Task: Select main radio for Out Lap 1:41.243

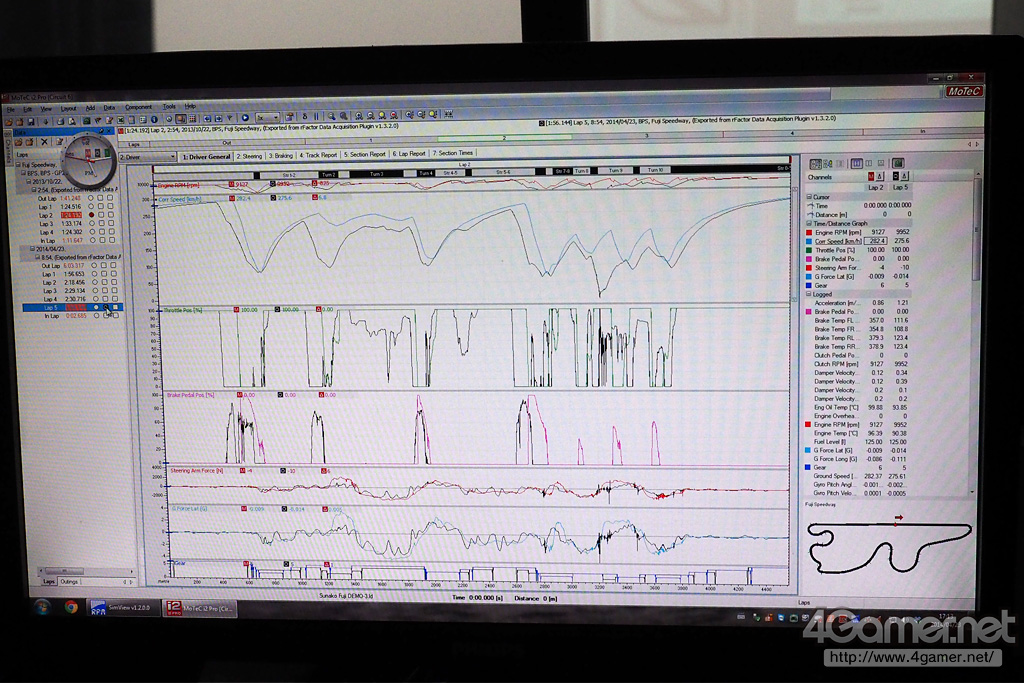Action: pos(91,198)
